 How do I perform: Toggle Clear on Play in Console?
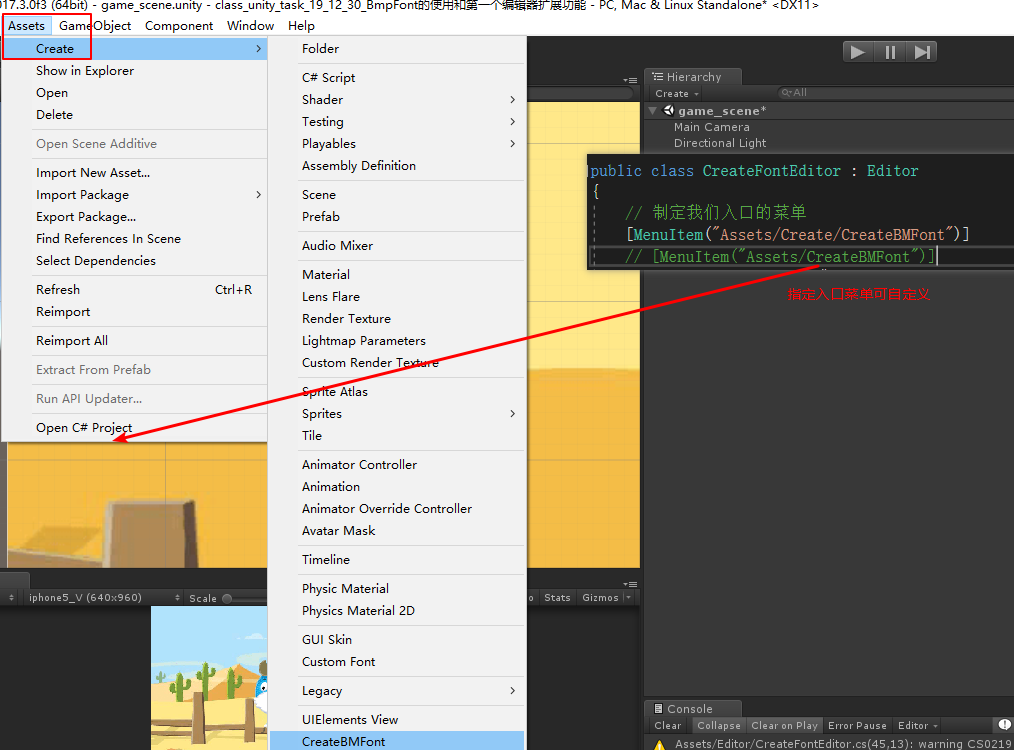(784, 725)
